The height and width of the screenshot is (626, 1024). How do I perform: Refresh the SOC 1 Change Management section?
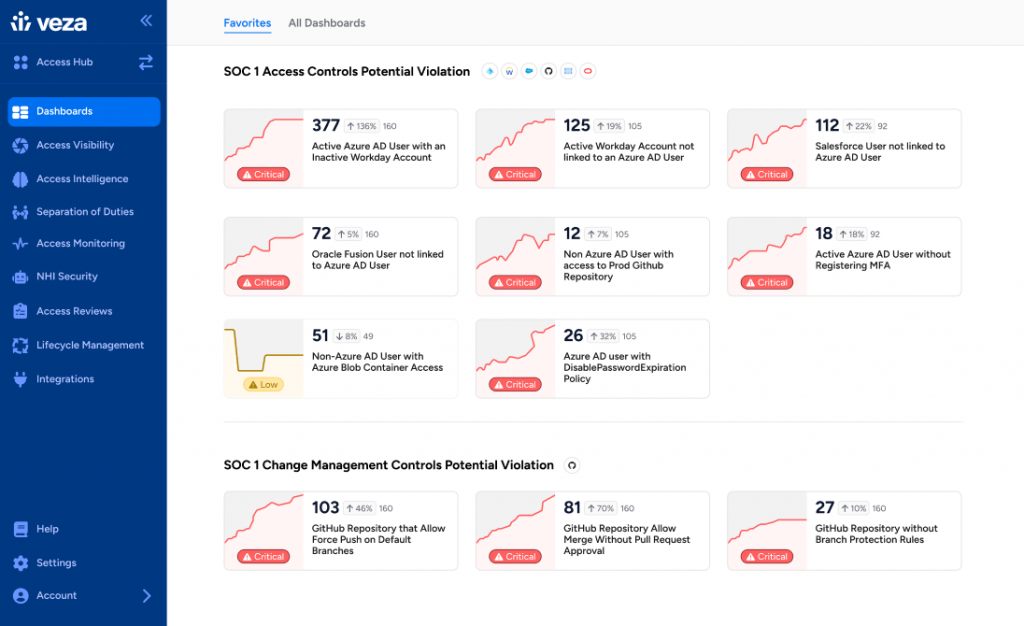[x=571, y=465]
